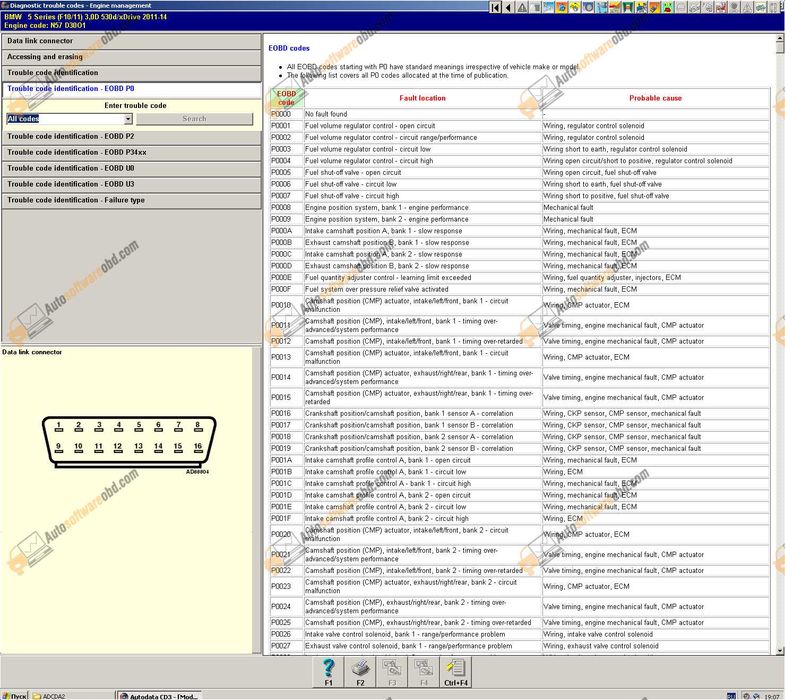The height and width of the screenshot is (700, 785).
Task: Click 'Fuel shut-off valve - open circuit'
Action: point(353,172)
